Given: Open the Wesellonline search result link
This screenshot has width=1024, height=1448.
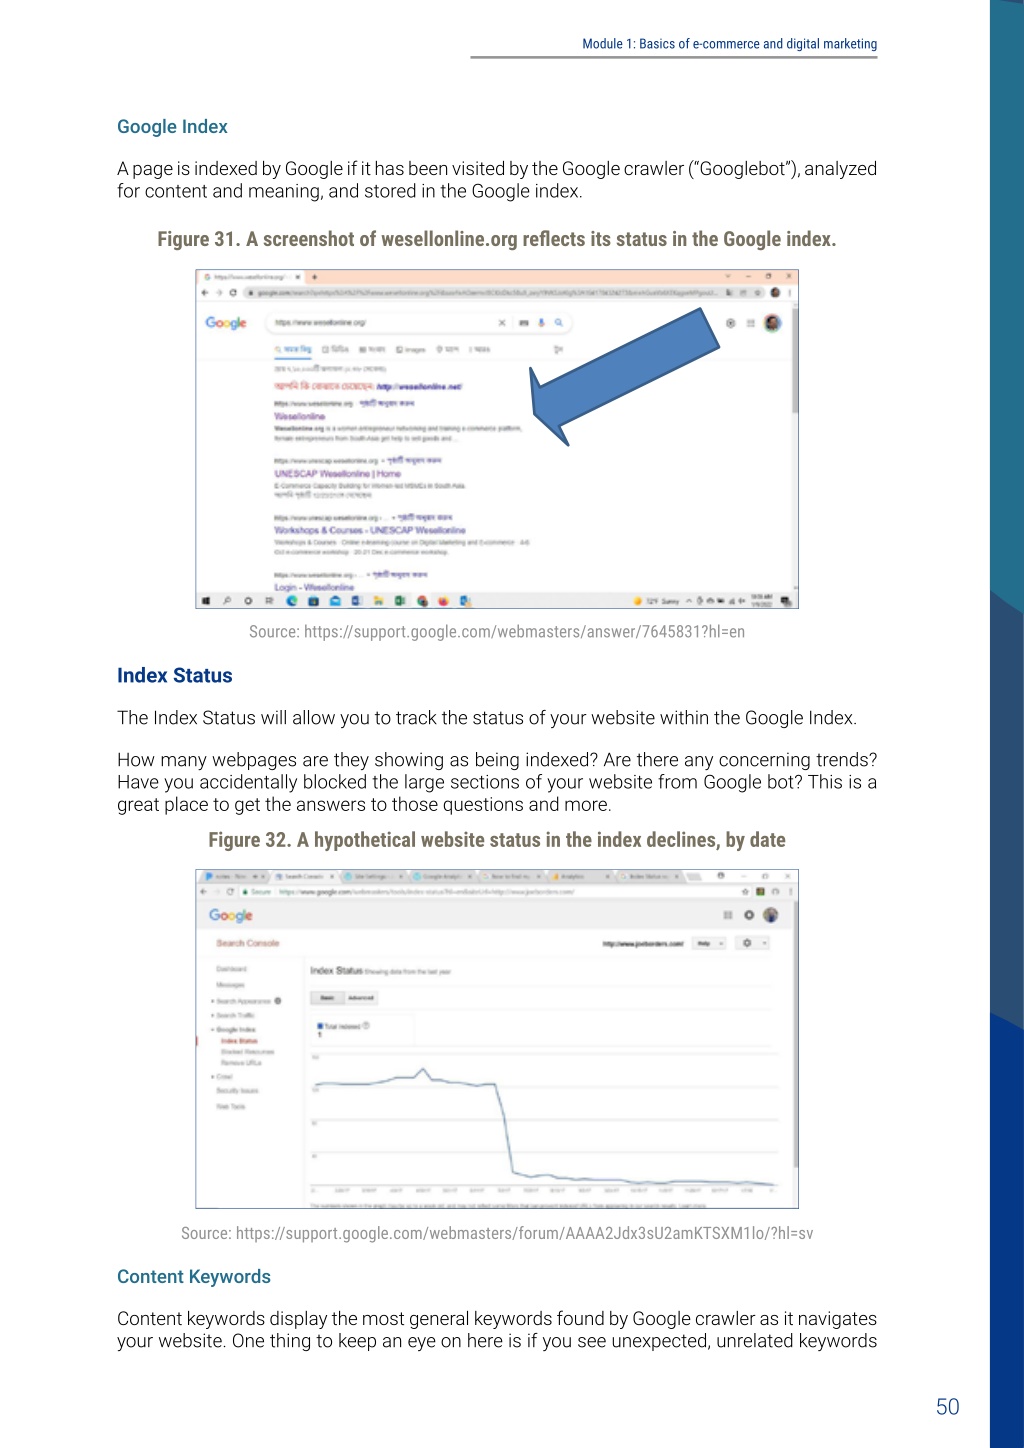Looking at the screenshot, I should coord(300,416).
